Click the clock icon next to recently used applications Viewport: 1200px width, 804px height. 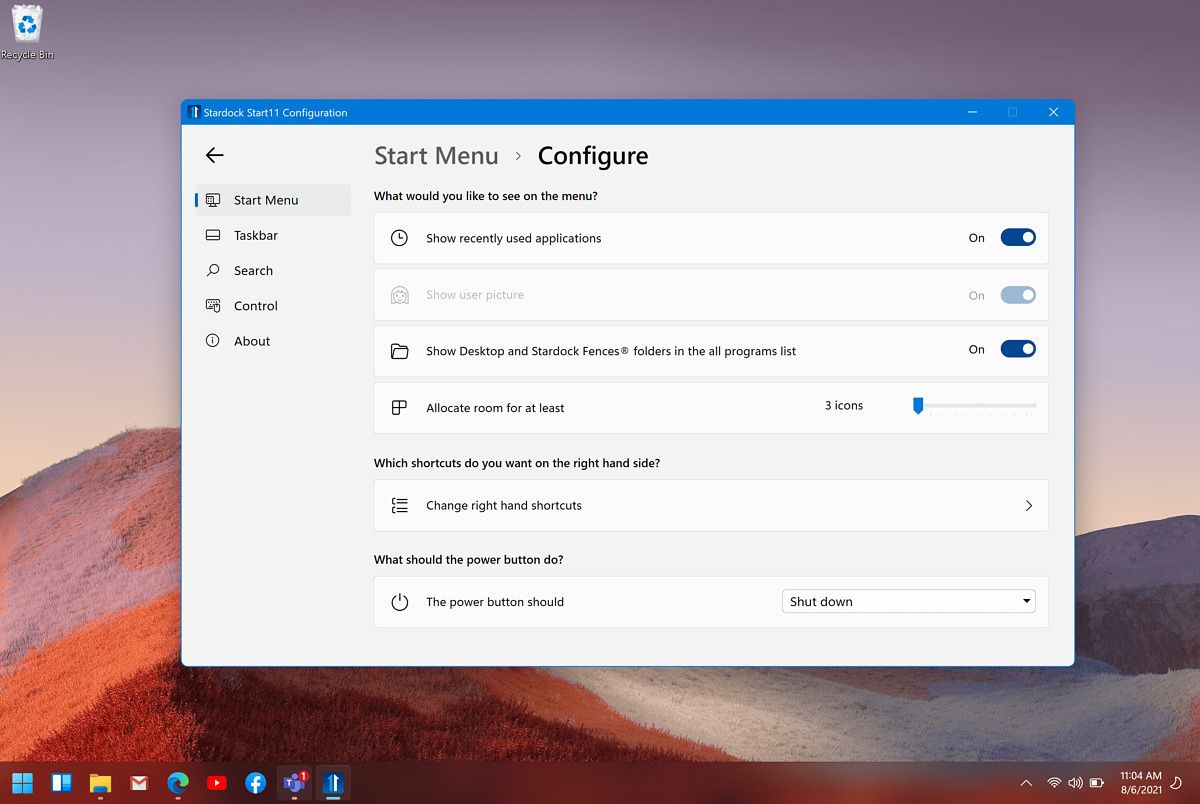[400, 238]
